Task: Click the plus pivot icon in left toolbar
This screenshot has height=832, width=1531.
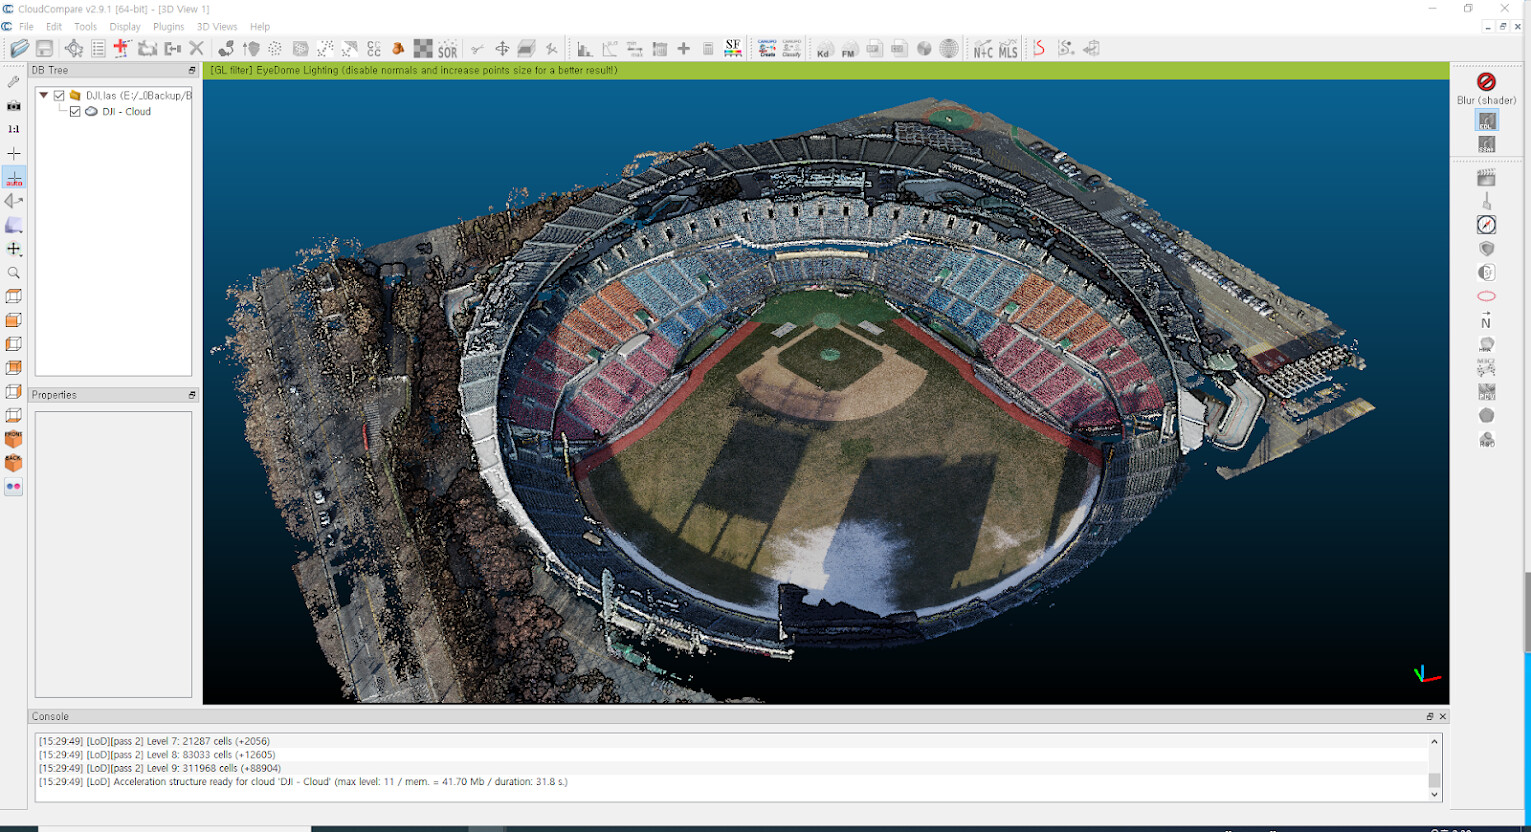Action: pos(14,153)
